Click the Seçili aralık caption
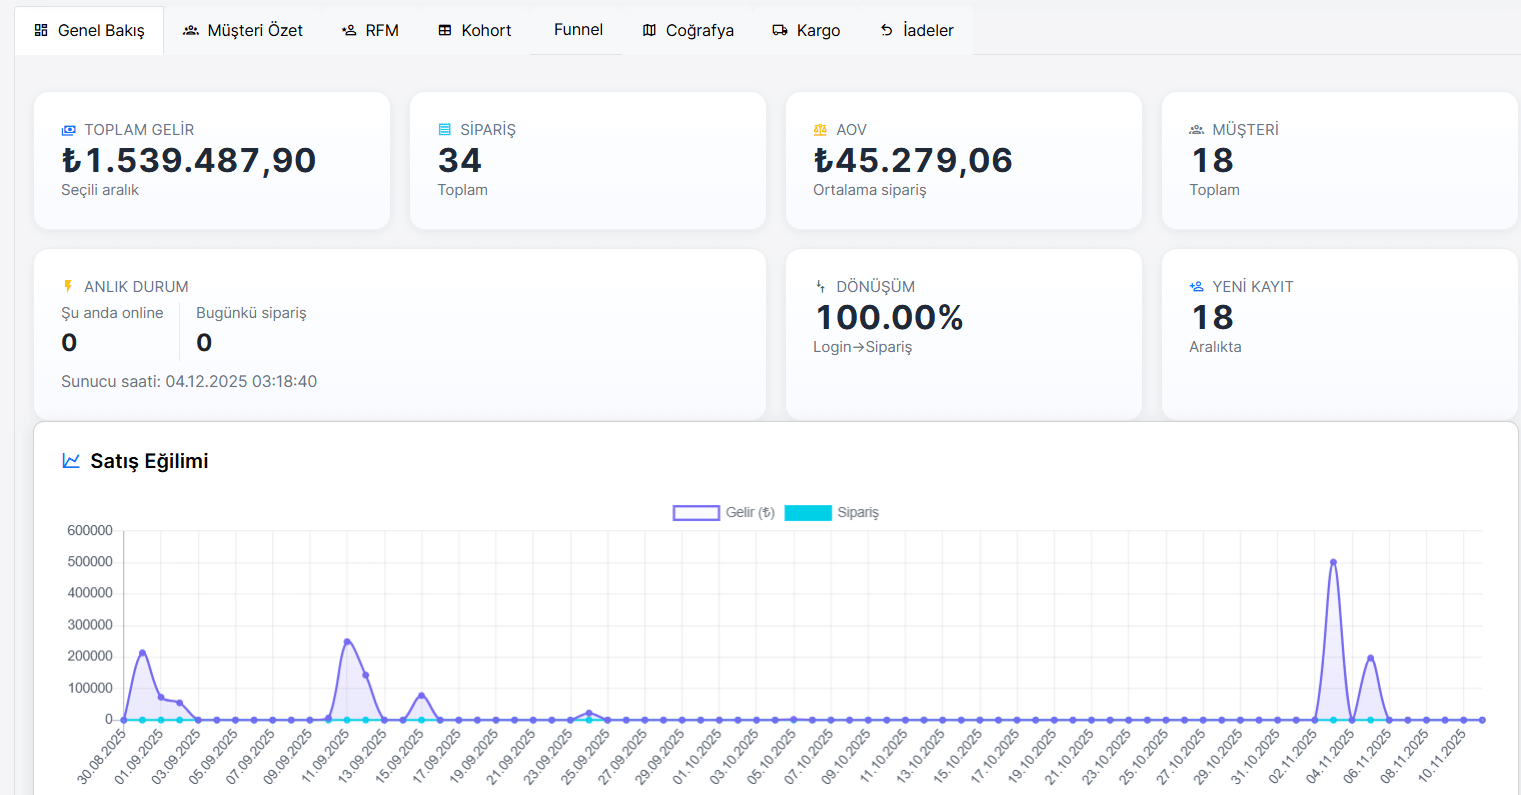 100,190
